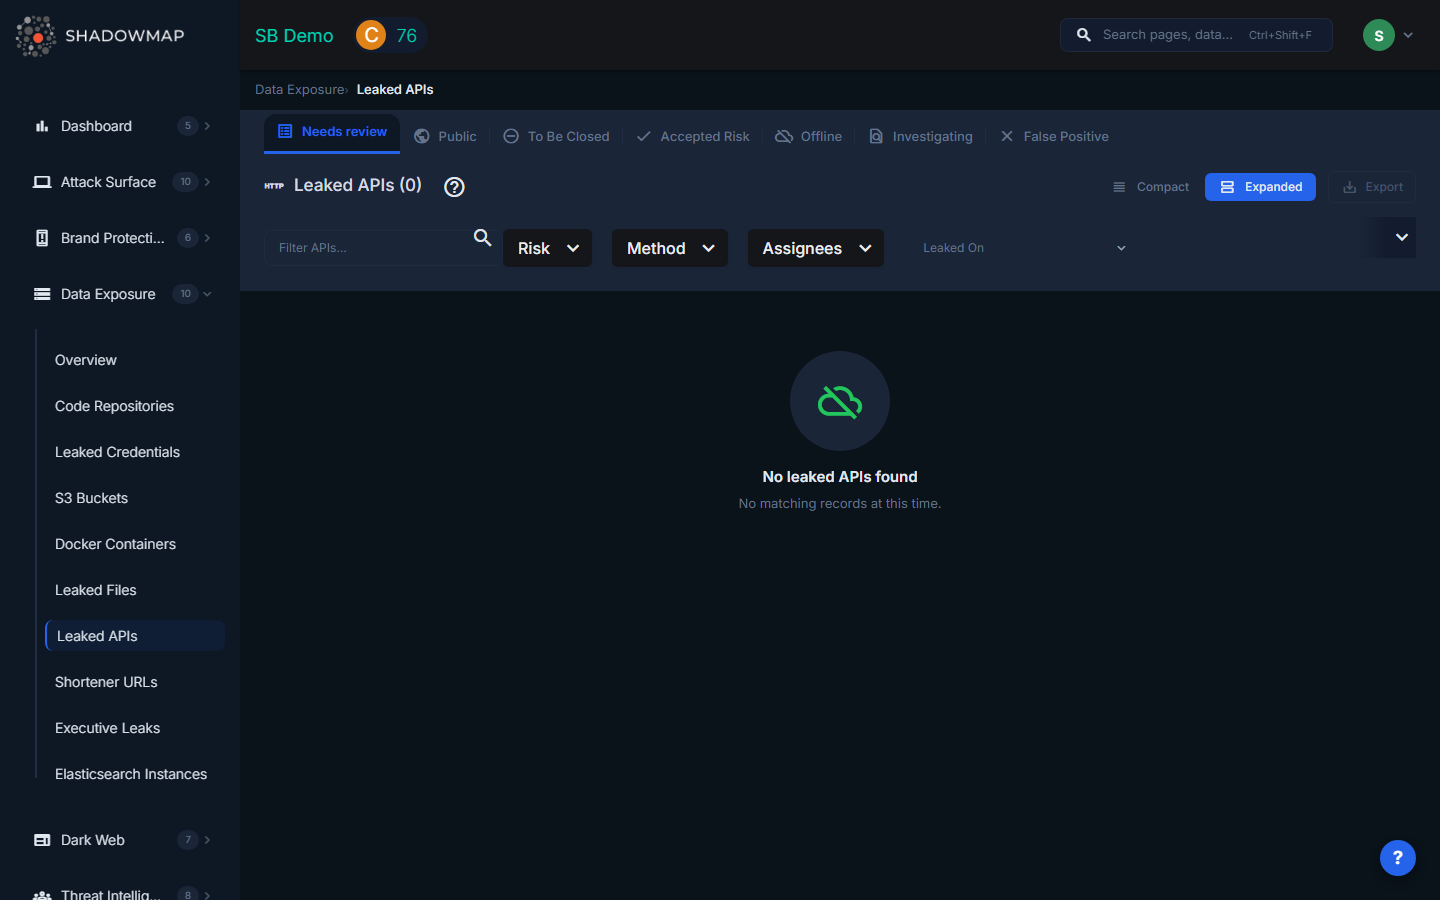The height and width of the screenshot is (900, 1440).
Task: Click the user avatar 'S' icon
Action: click(x=1378, y=35)
